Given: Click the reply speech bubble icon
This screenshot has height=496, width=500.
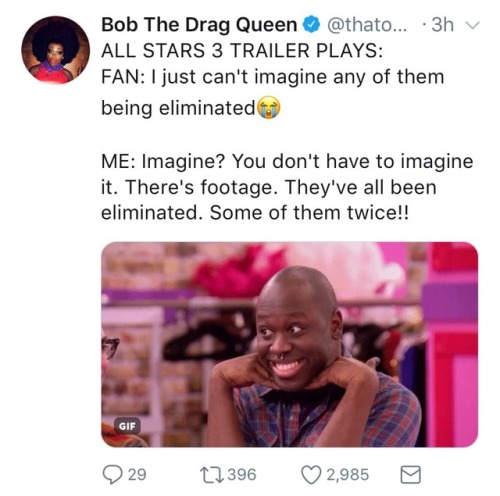Looking at the screenshot, I should click(x=112, y=474).
